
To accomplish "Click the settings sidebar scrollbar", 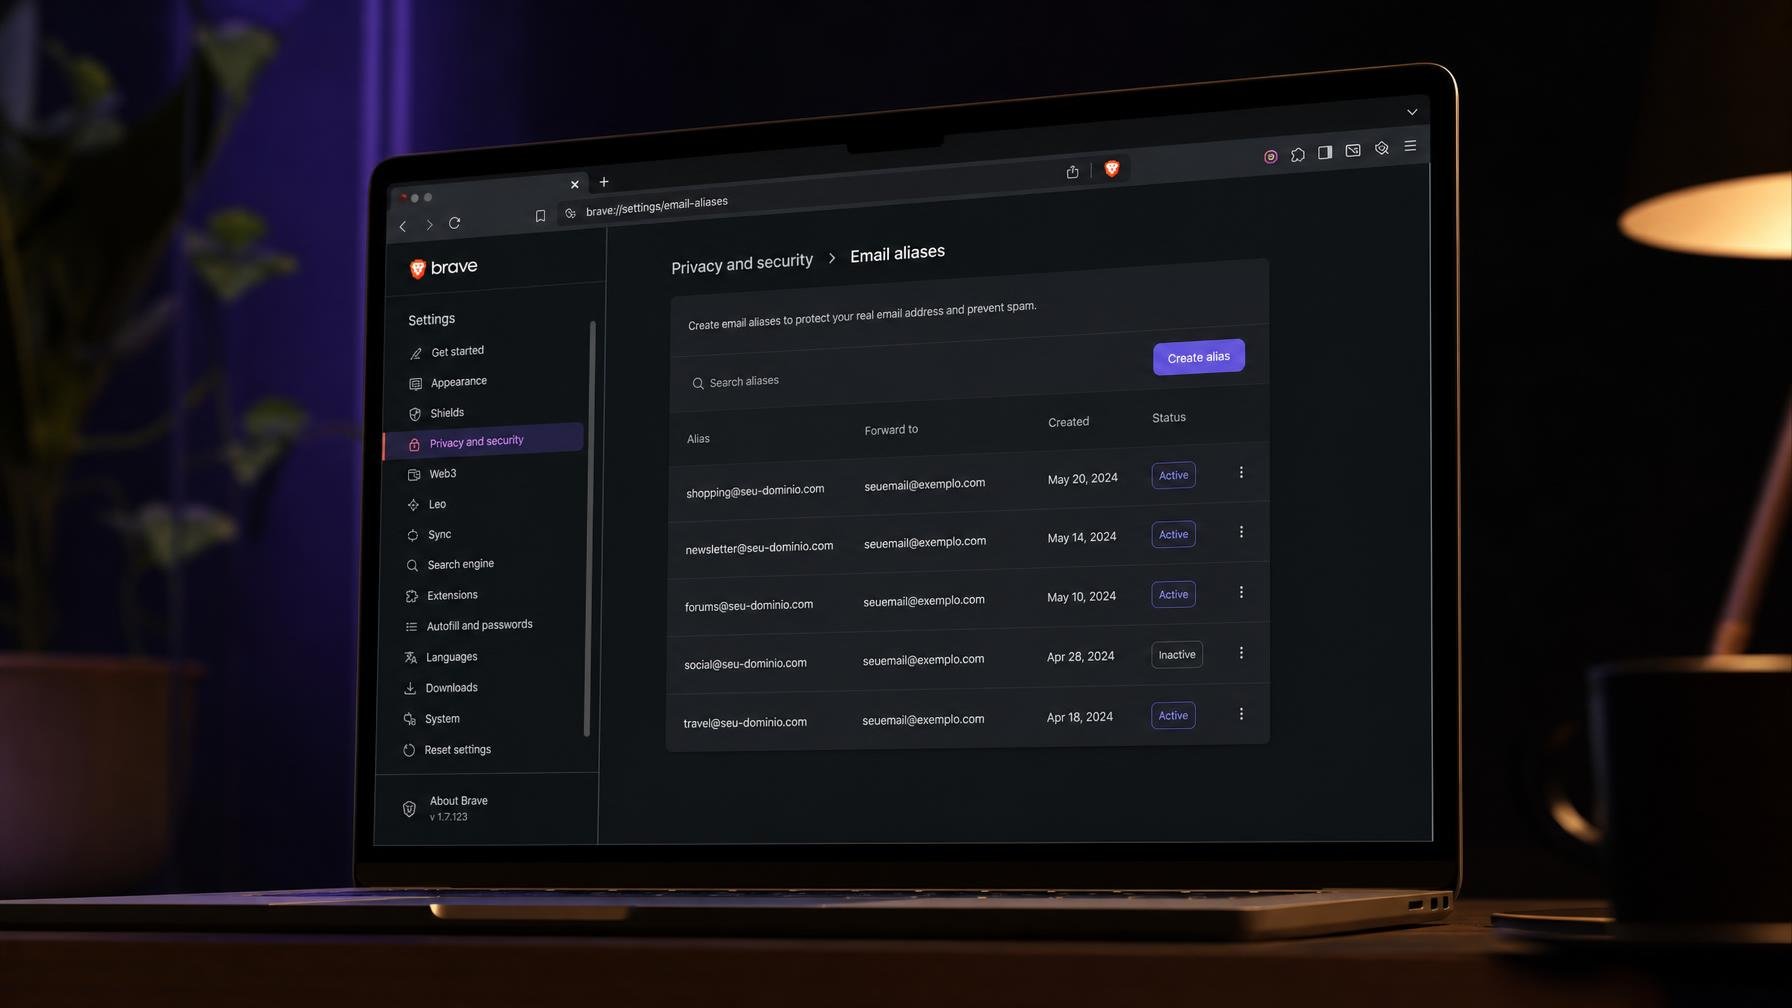I will (590, 528).
